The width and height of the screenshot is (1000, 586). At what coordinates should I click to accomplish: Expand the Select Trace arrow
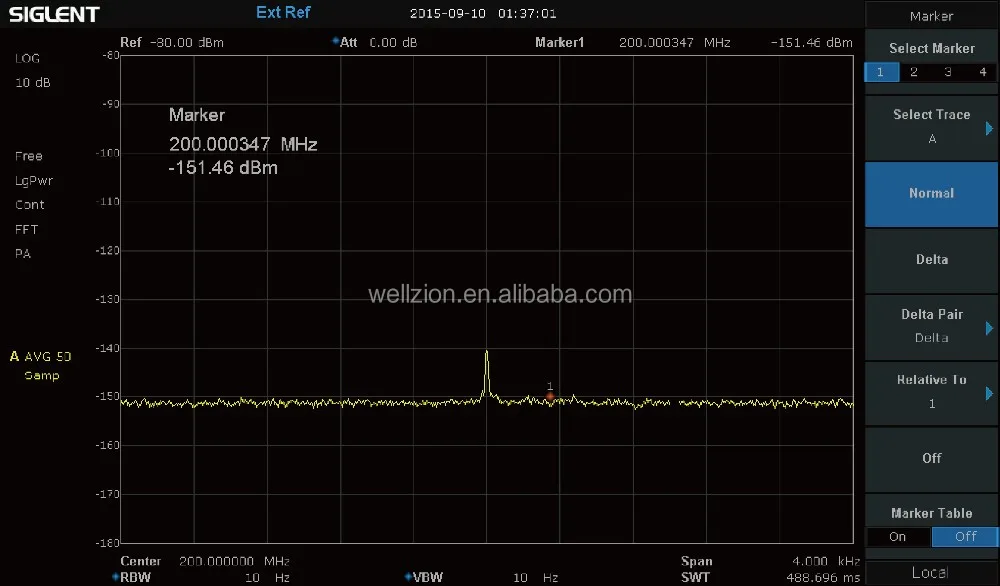[x=989, y=128]
